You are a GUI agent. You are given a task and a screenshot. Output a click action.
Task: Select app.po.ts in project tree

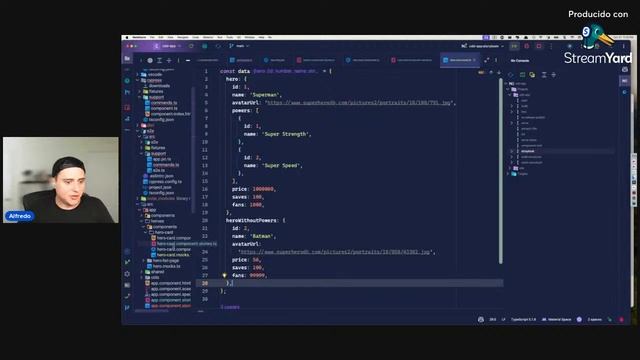click(x=159, y=159)
